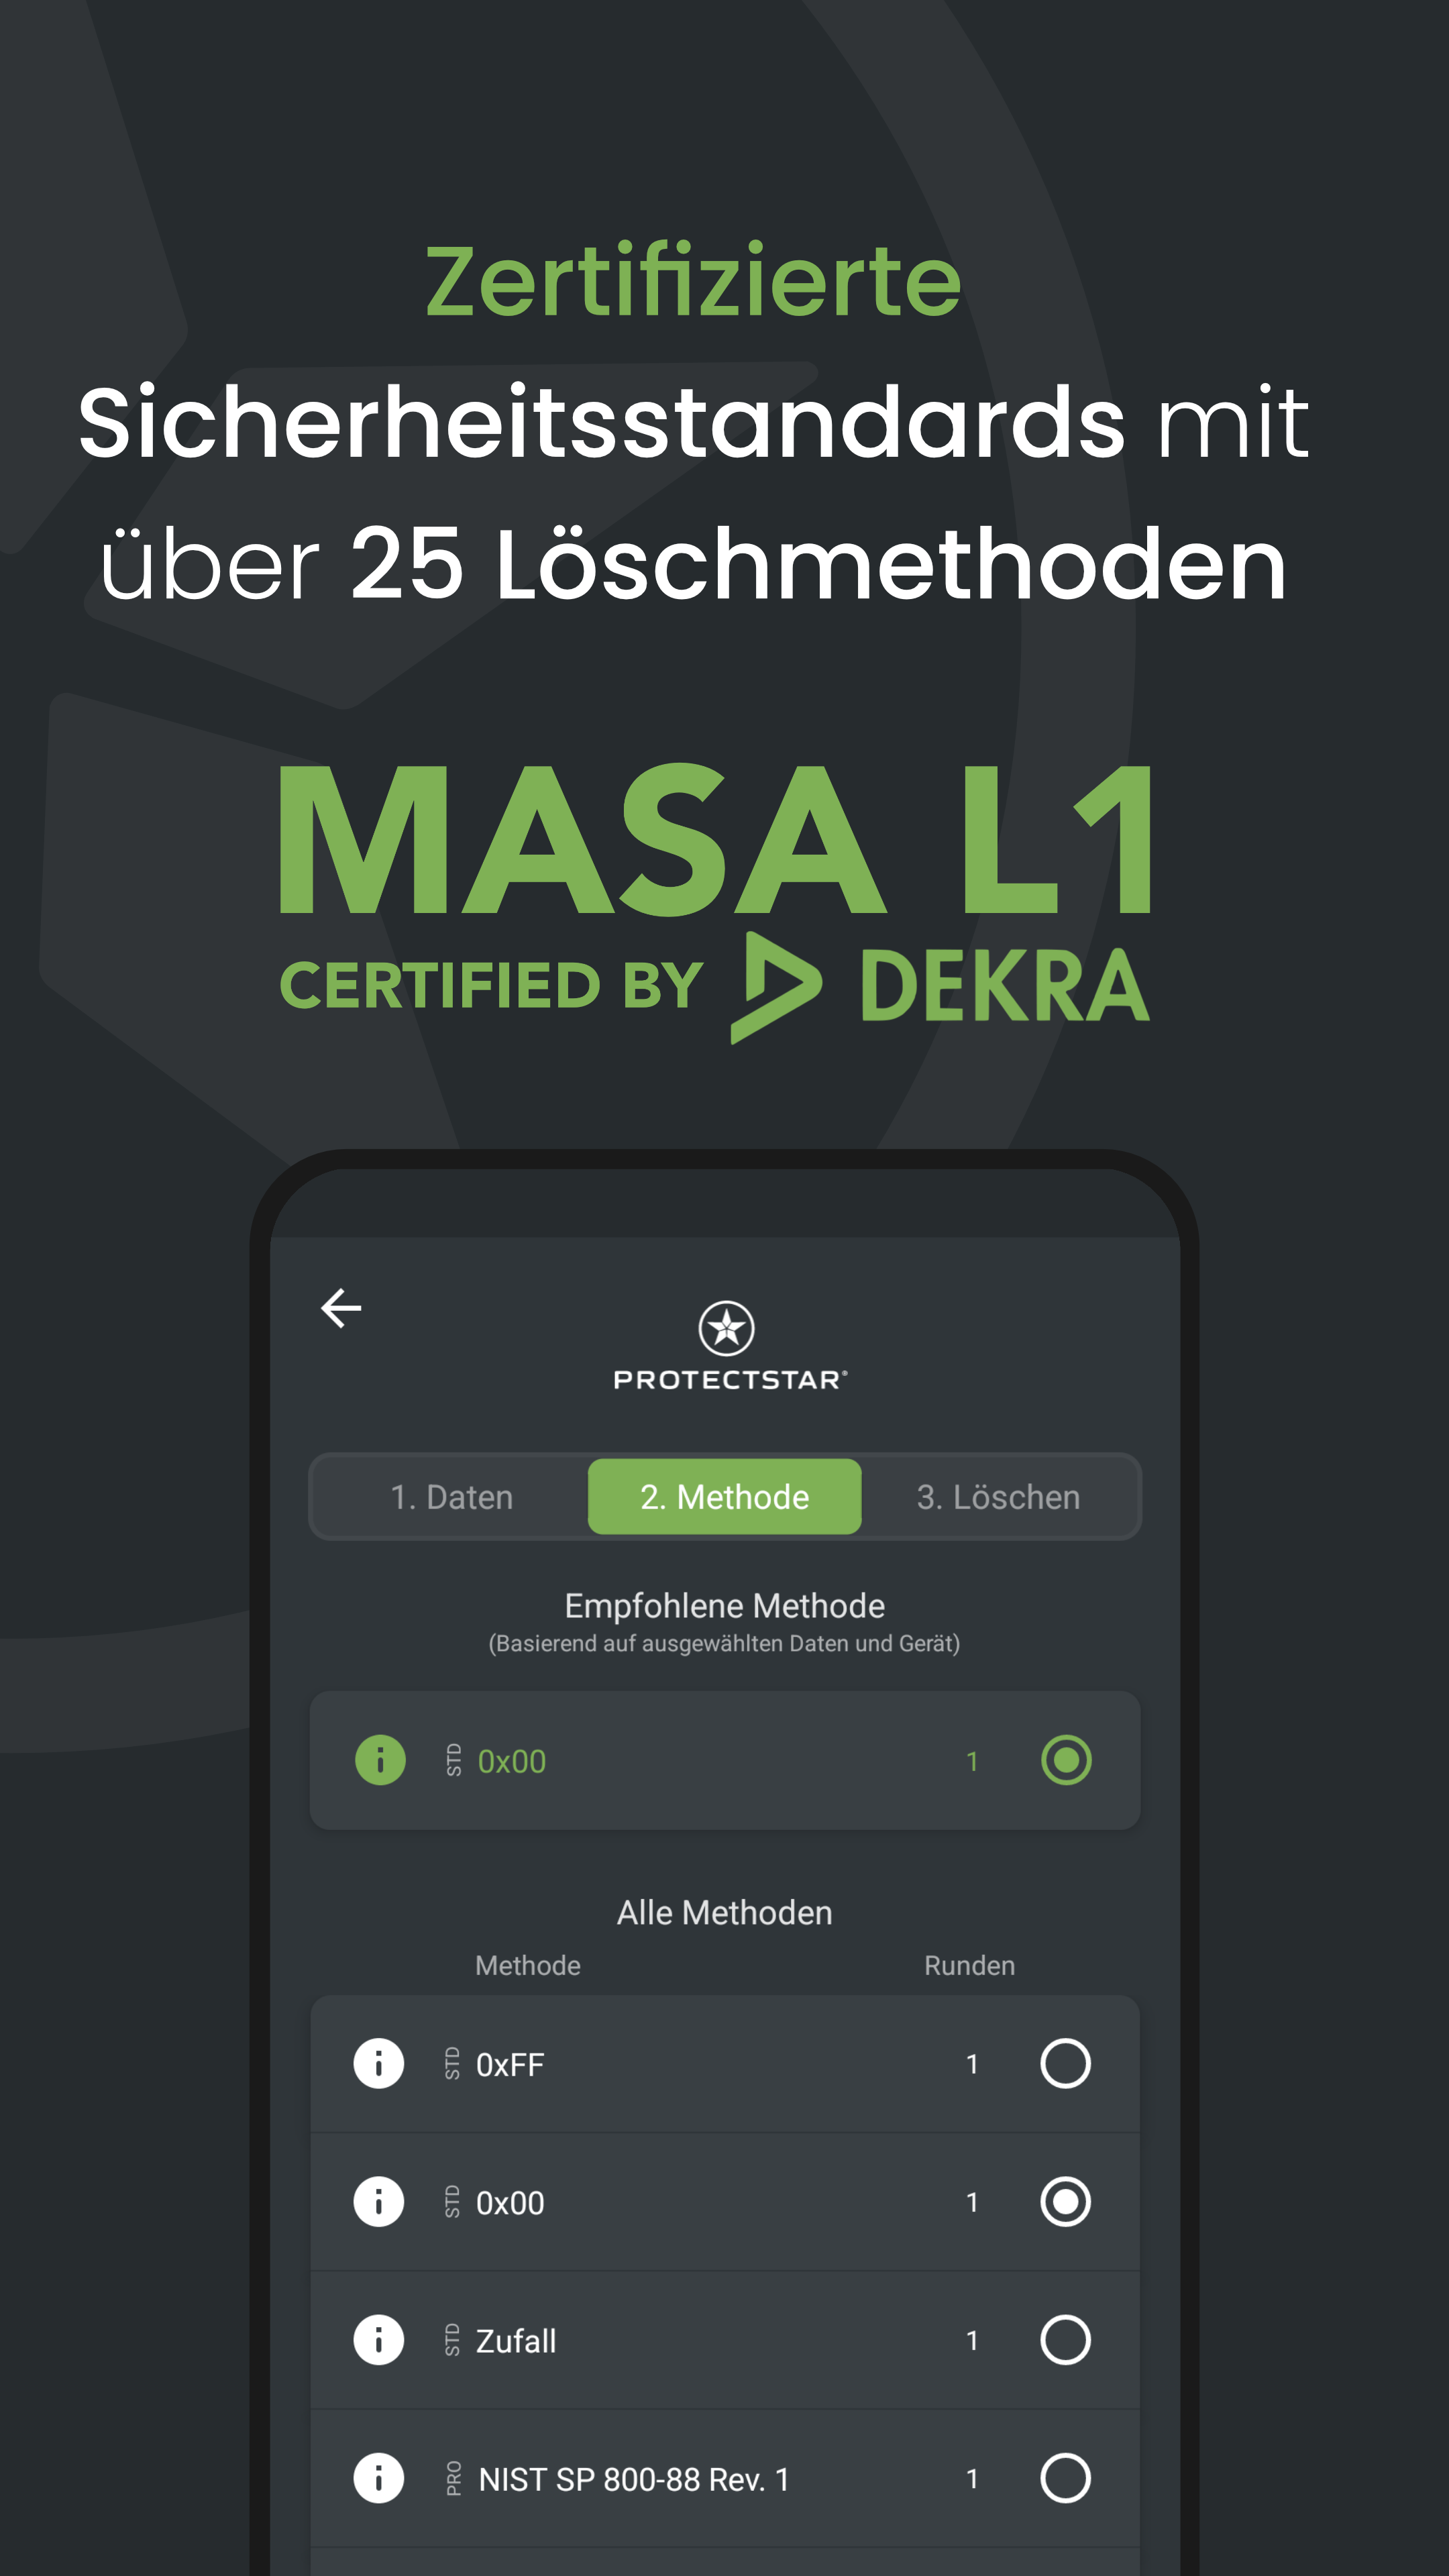The height and width of the screenshot is (2576, 1449).
Task: Click the Zufall method row label
Action: point(516,2341)
